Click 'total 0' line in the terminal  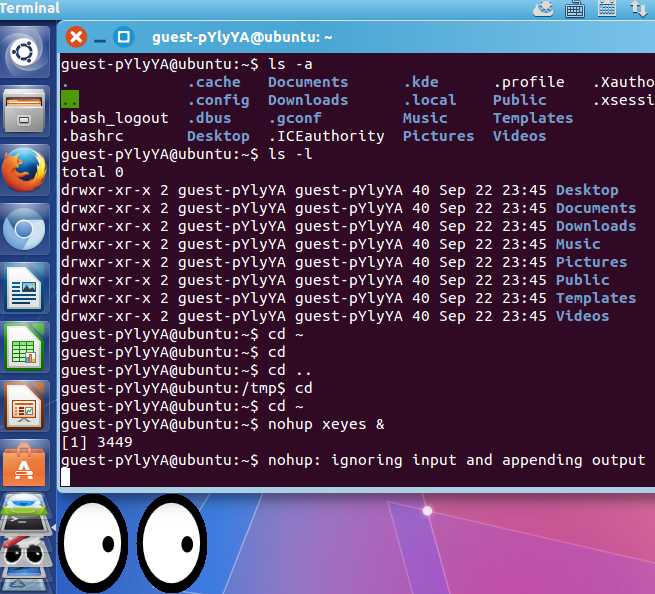pyautogui.click(x=92, y=172)
